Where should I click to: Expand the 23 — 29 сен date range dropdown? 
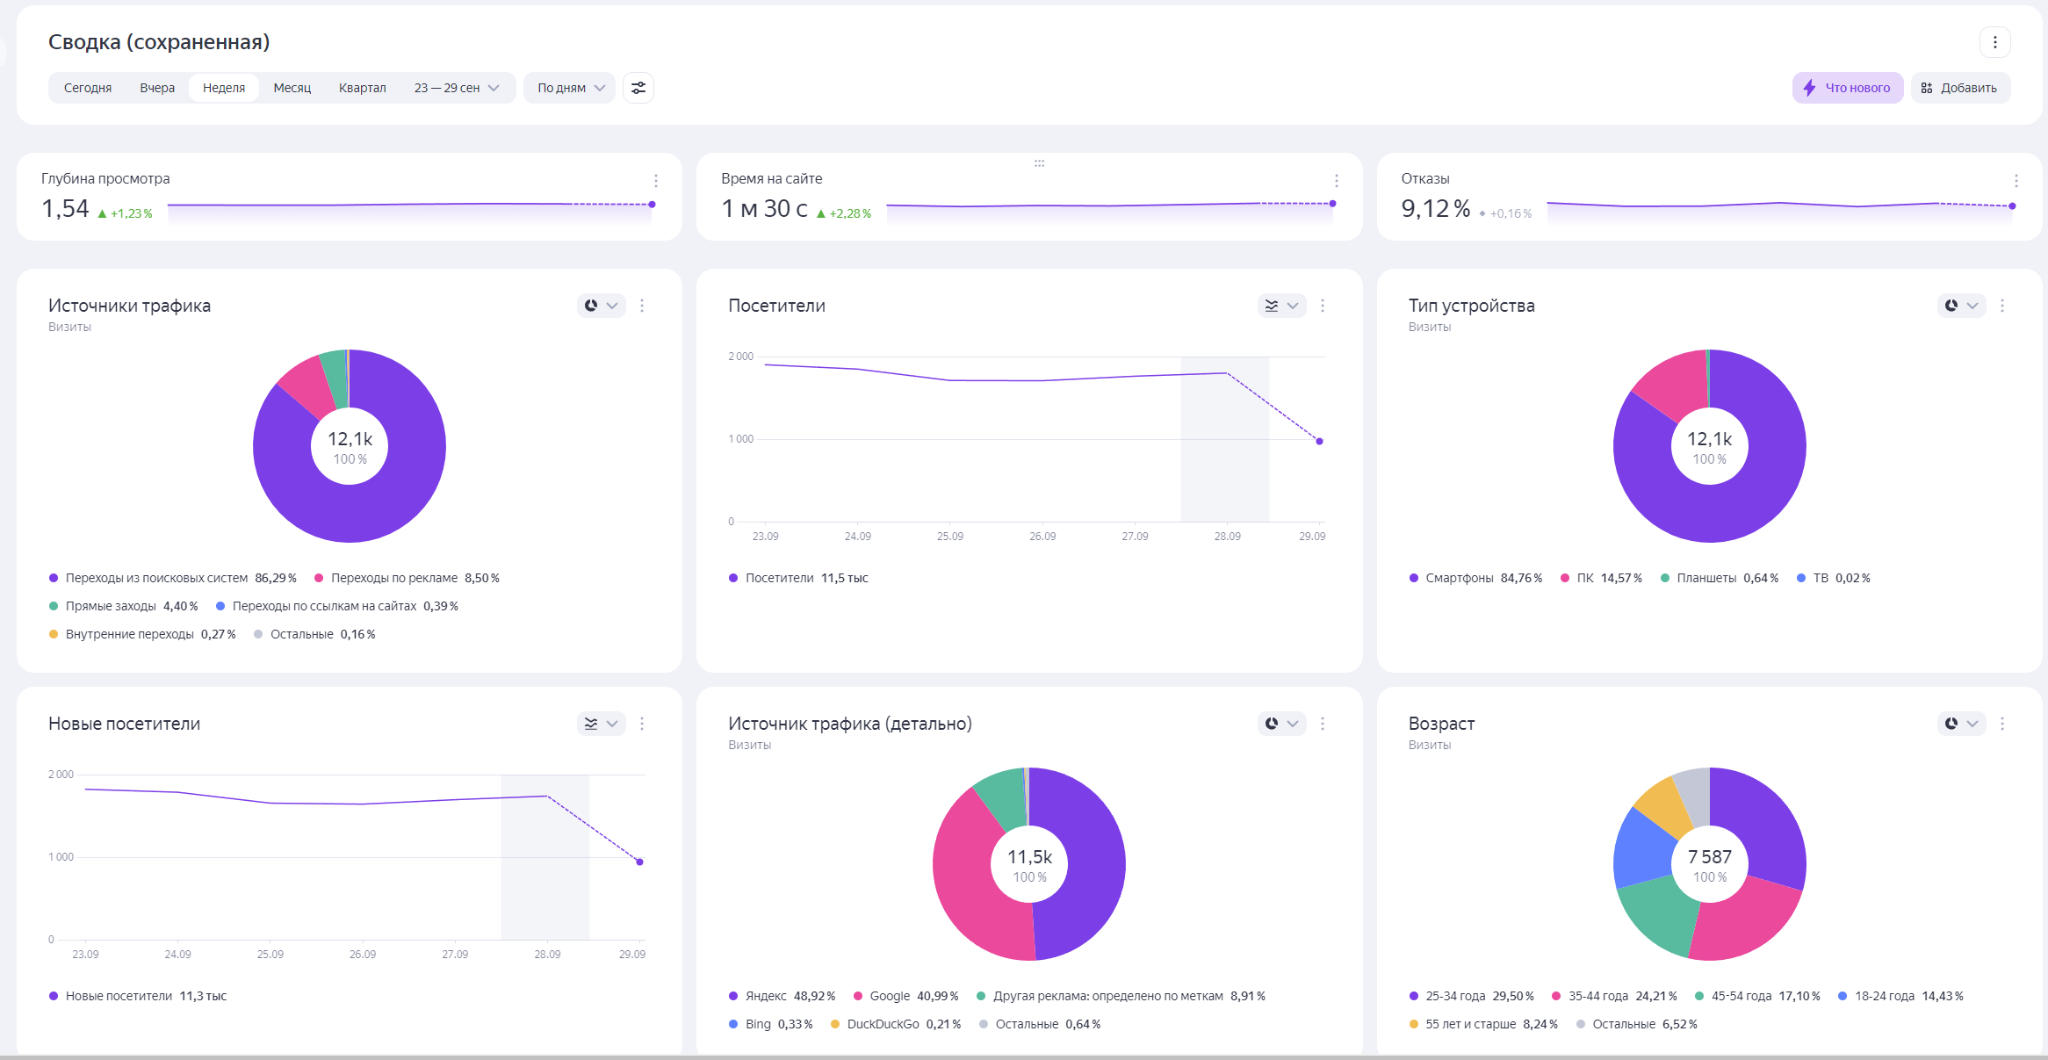tap(457, 88)
